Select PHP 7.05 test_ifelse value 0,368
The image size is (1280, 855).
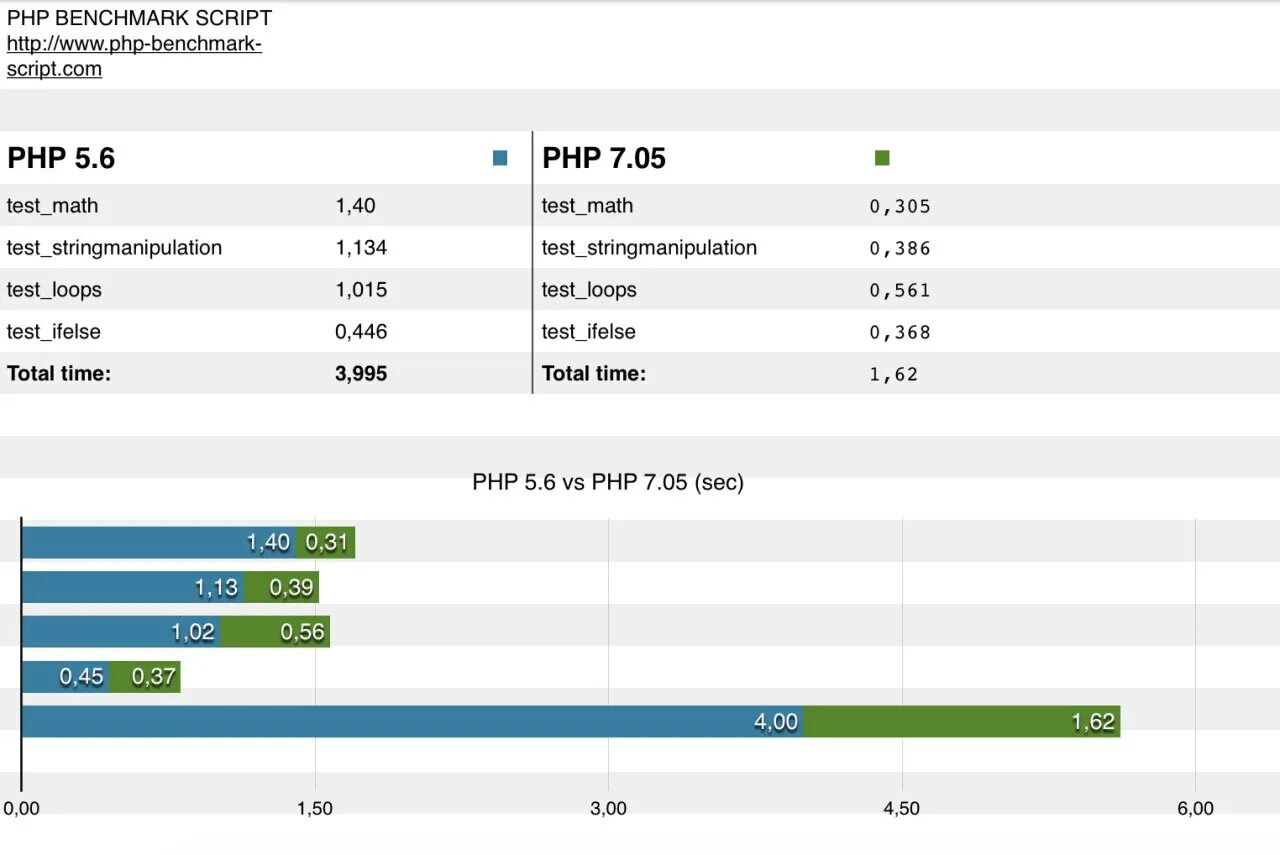pyautogui.click(x=900, y=333)
